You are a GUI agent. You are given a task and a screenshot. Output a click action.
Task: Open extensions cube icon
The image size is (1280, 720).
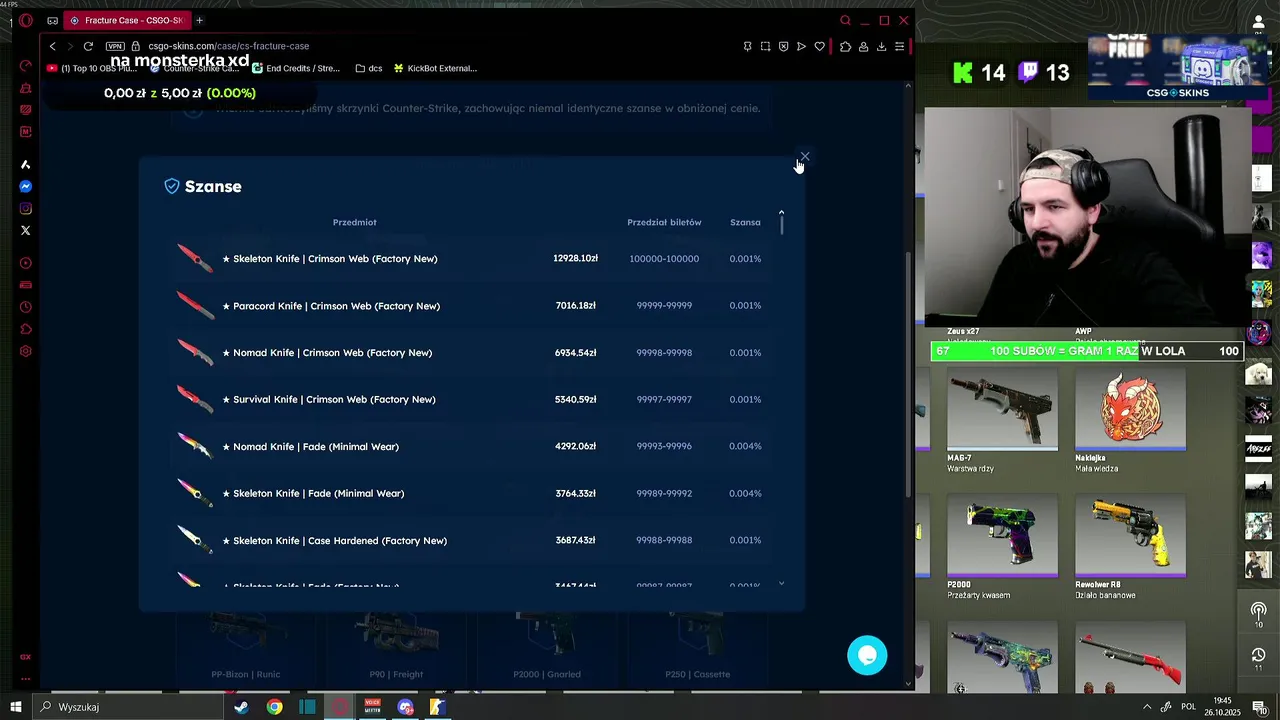[x=845, y=46]
